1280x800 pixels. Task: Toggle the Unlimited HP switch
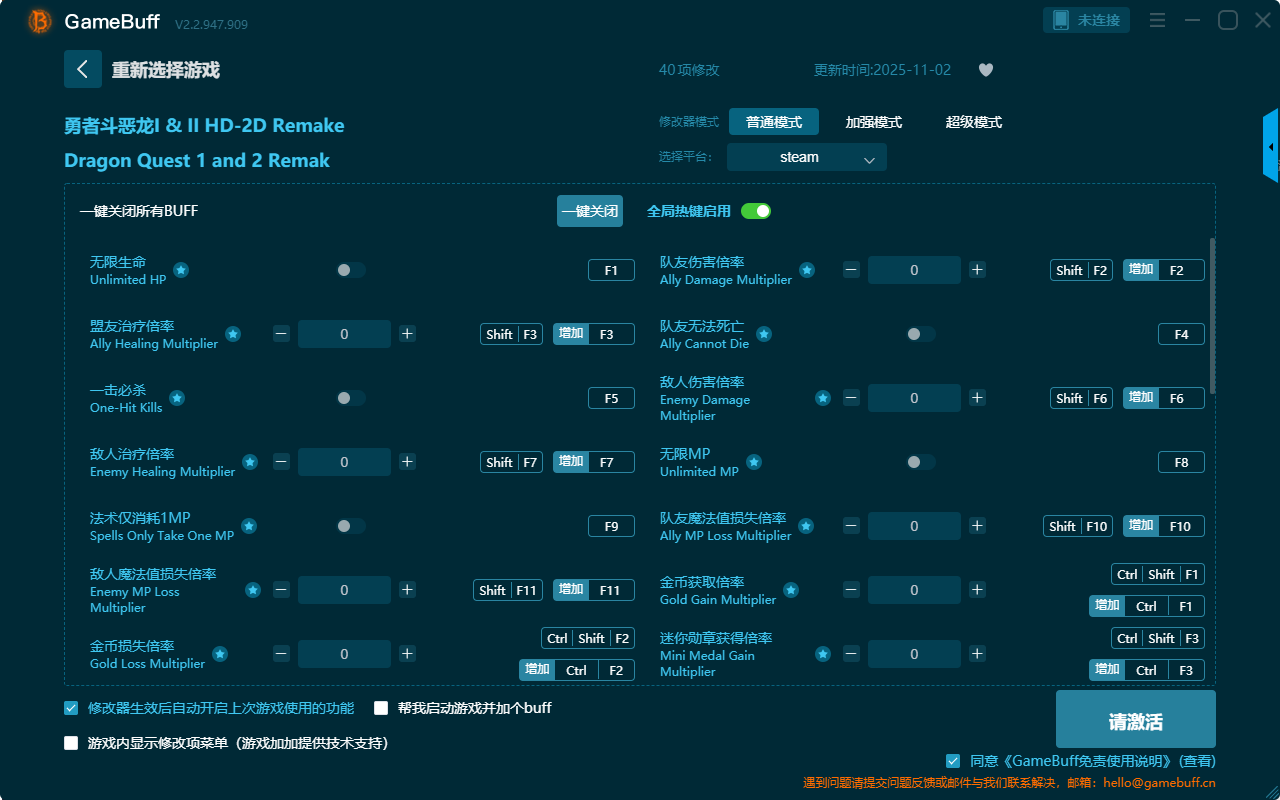(x=350, y=270)
